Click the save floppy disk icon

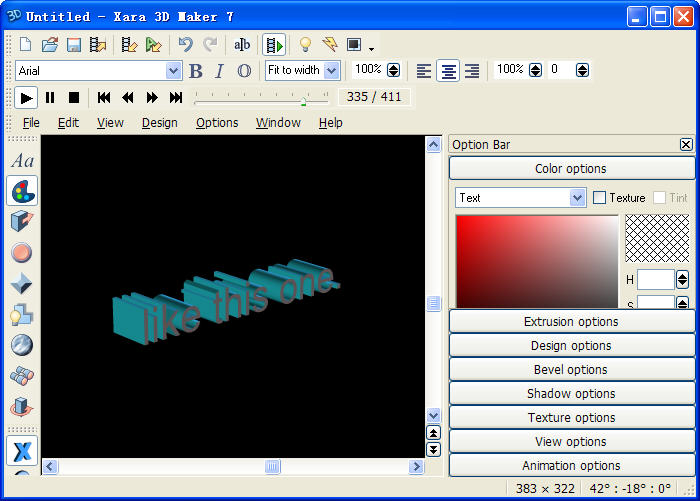(74, 44)
